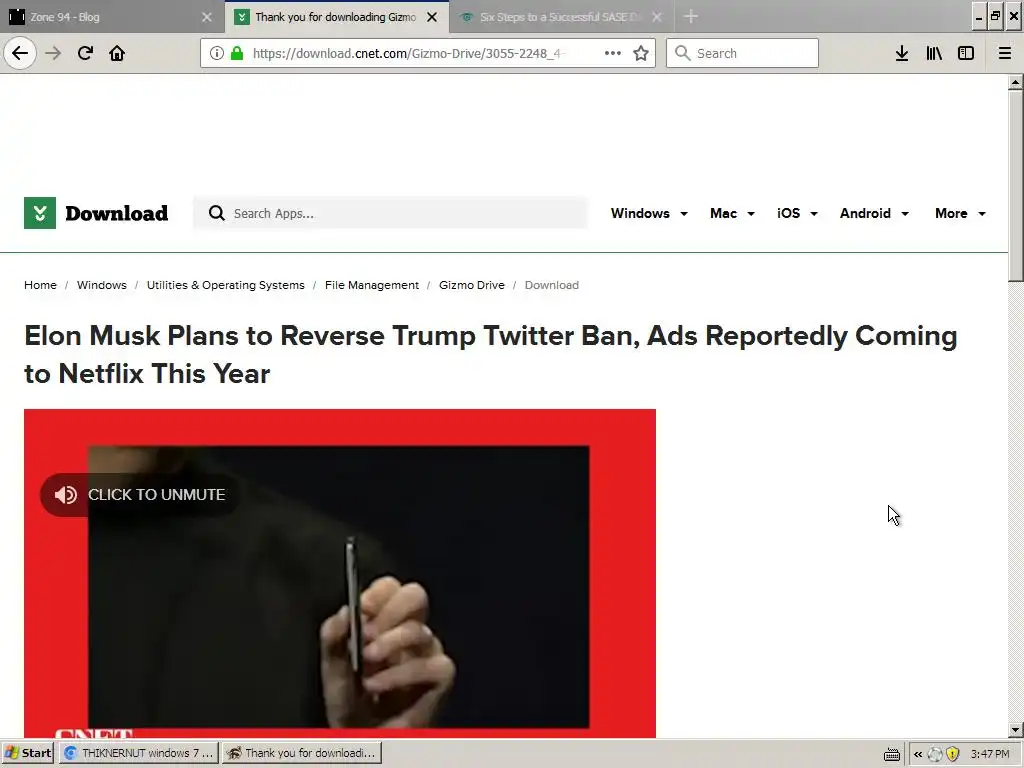Reload the current page

85,53
